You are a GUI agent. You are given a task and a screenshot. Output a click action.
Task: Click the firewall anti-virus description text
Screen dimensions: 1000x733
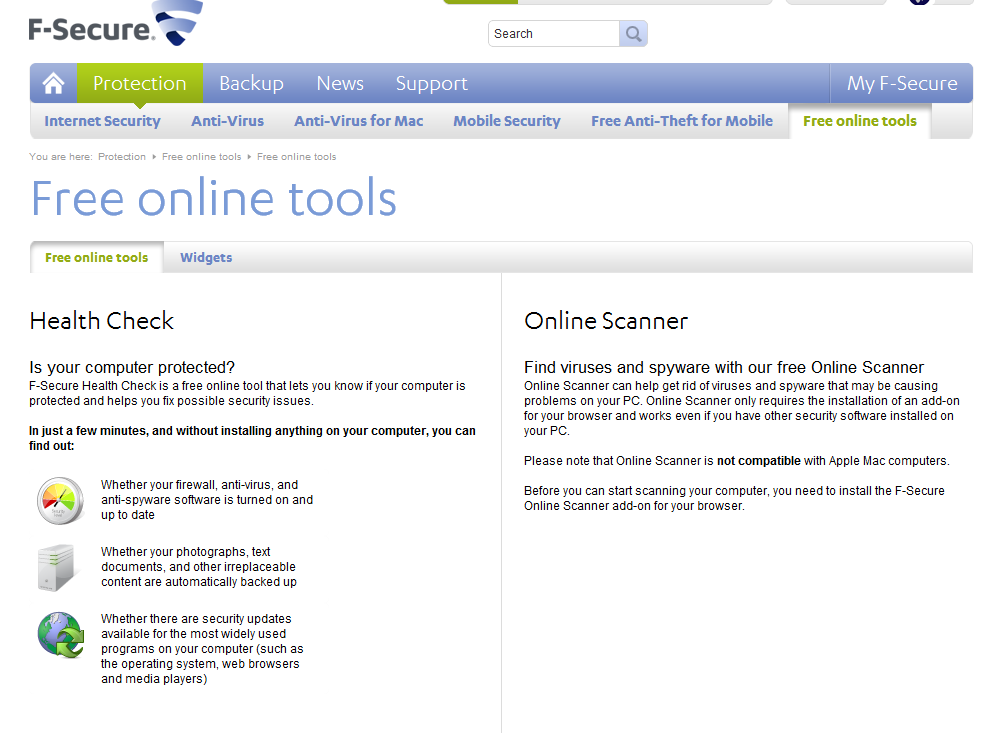(x=207, y=500)
